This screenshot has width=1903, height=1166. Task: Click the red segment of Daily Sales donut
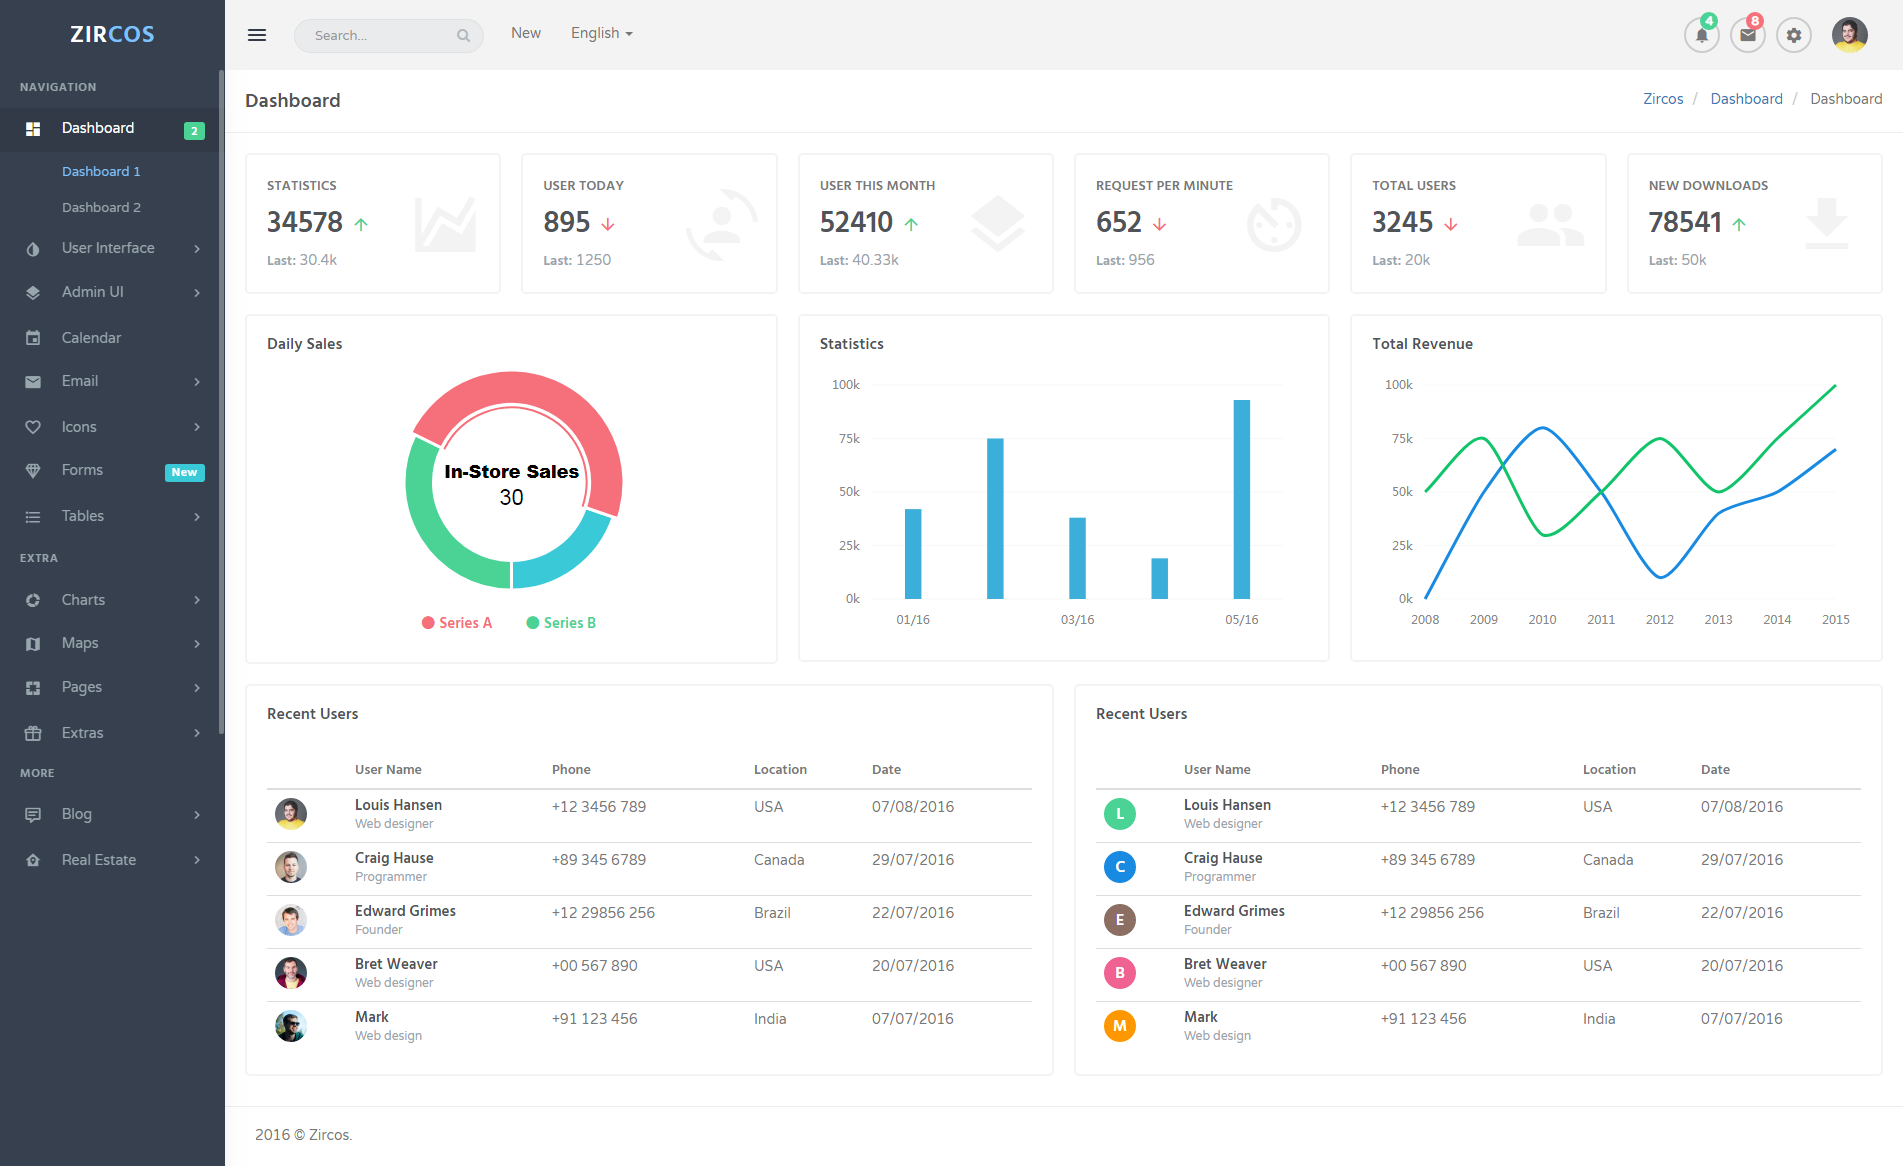click(x=560, y=395)
